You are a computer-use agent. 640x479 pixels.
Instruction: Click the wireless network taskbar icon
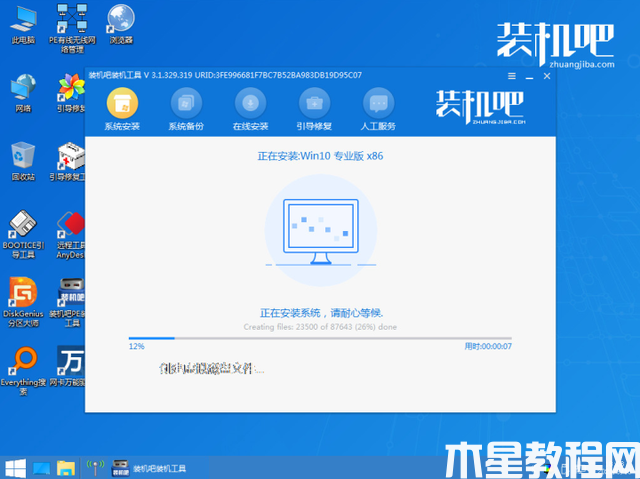pyautogui.click(x=95, y=468)
